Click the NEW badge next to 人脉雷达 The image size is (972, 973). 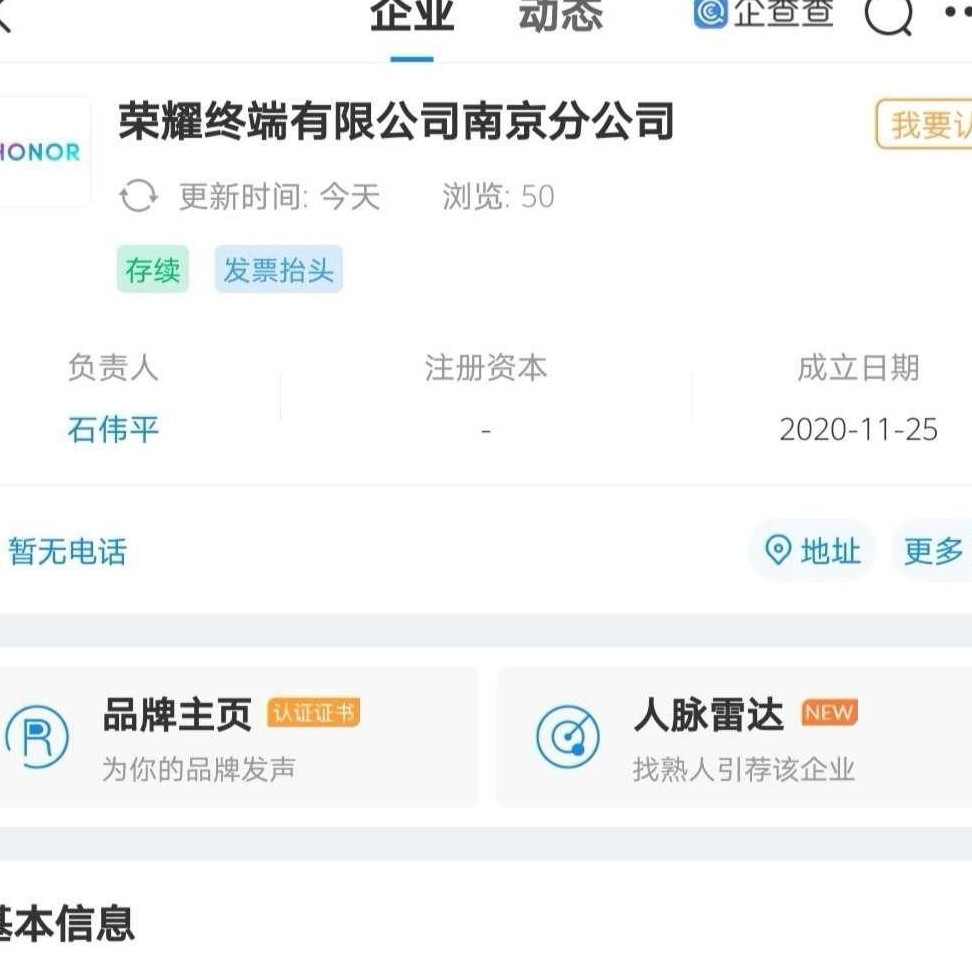pyautogui.click(x=829, y=712)
